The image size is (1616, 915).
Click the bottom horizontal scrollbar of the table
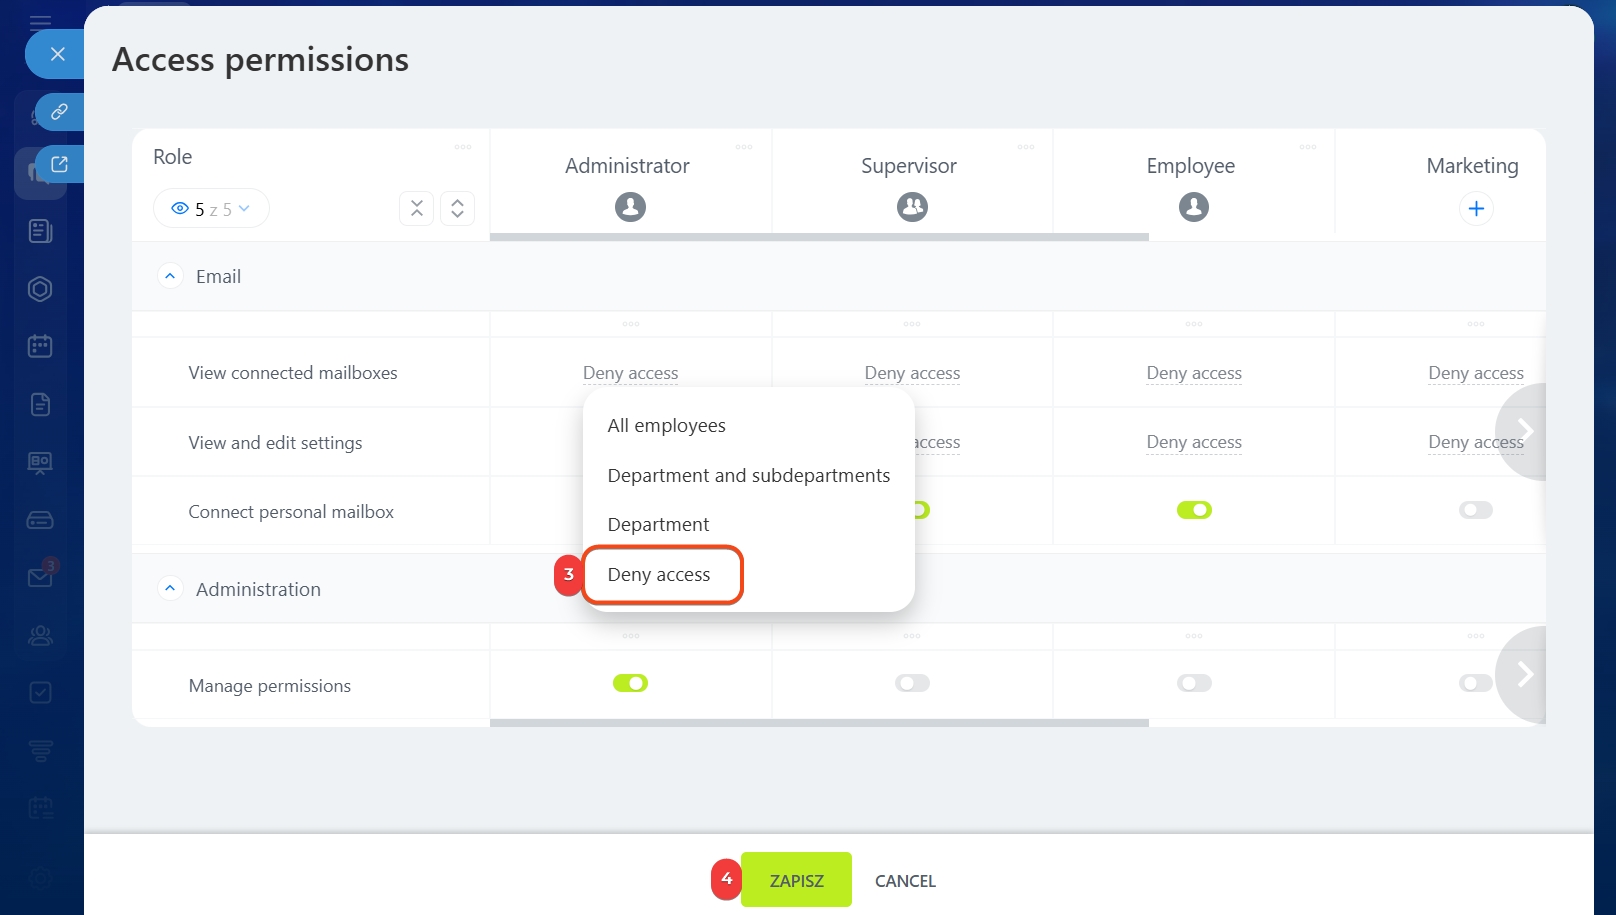(818, 722)
